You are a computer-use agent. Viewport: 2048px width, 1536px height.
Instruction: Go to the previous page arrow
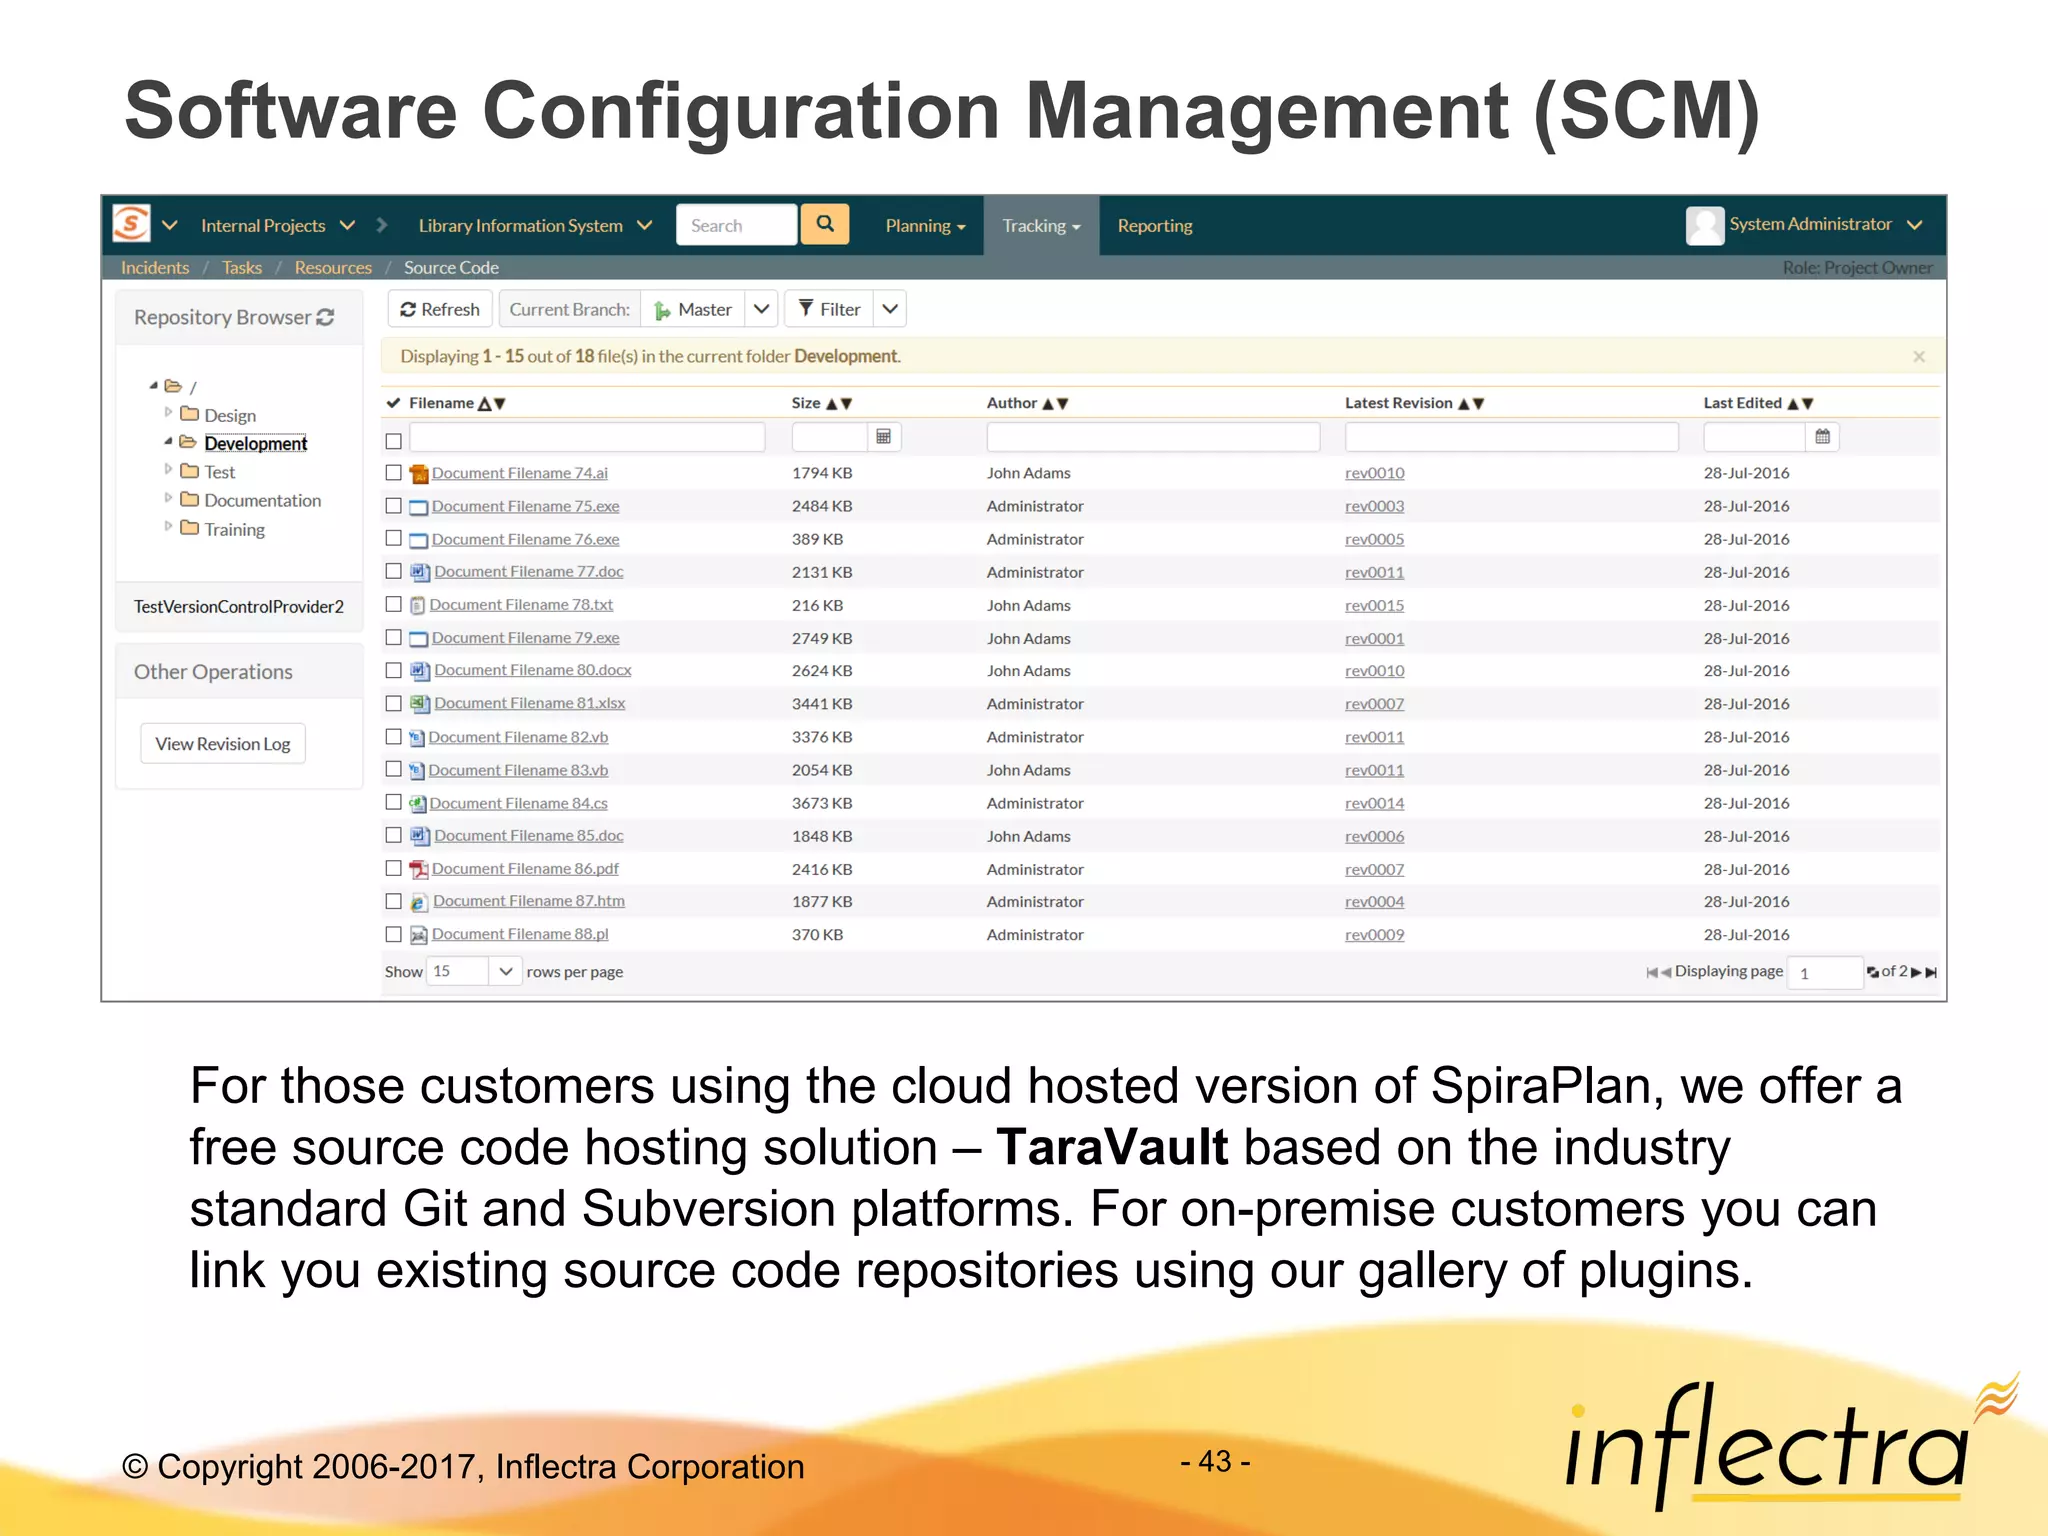point(1666,972)
